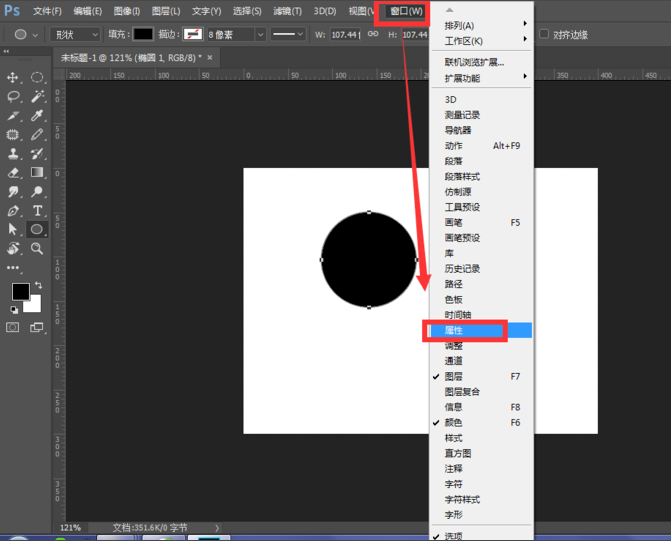Expand the Workspace submenu
Screen dimensions: 671x541
[481, 41]
